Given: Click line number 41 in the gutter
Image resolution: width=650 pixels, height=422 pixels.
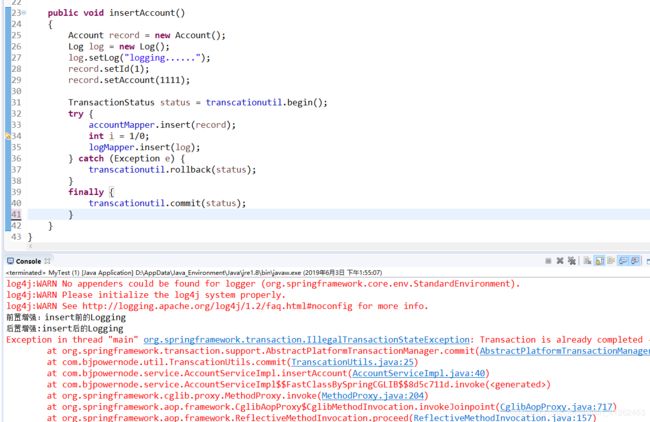Looking at the screenshot, I should point(16,214).
